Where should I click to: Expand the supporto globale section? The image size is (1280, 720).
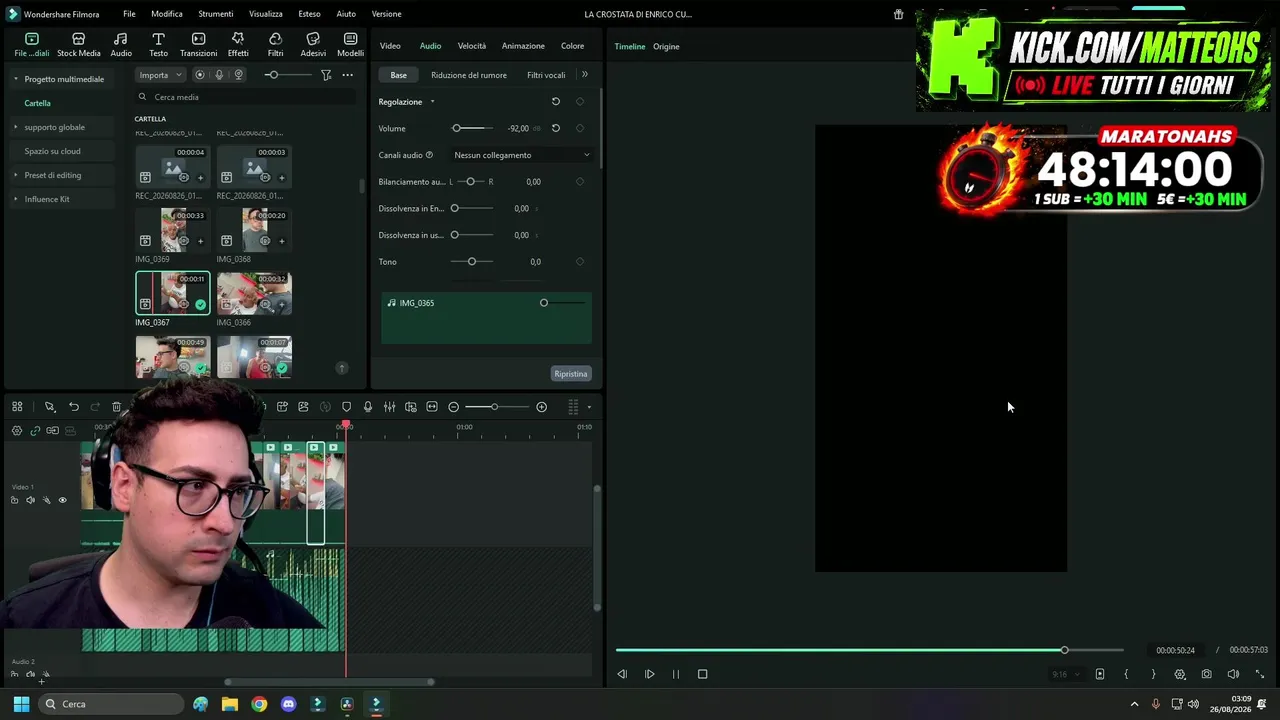15,127
